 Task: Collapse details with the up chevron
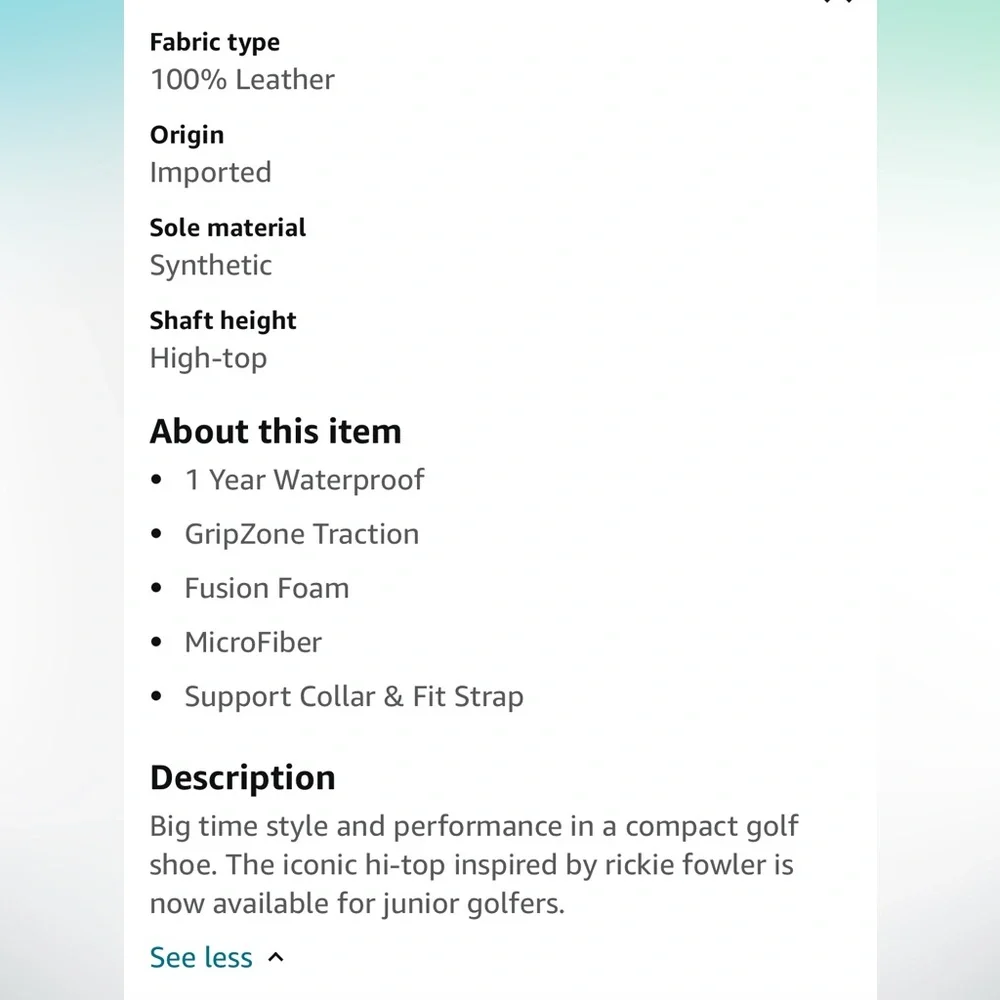click(277, 957)
